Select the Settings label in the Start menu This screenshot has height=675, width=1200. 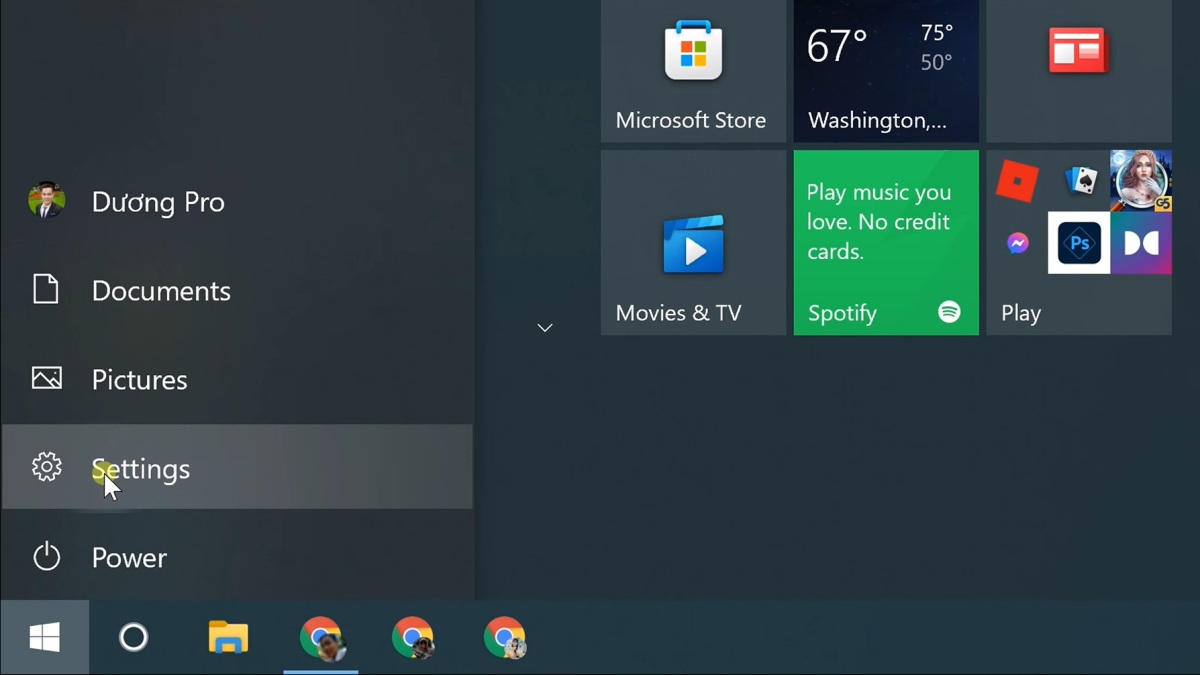coord(141,469)
